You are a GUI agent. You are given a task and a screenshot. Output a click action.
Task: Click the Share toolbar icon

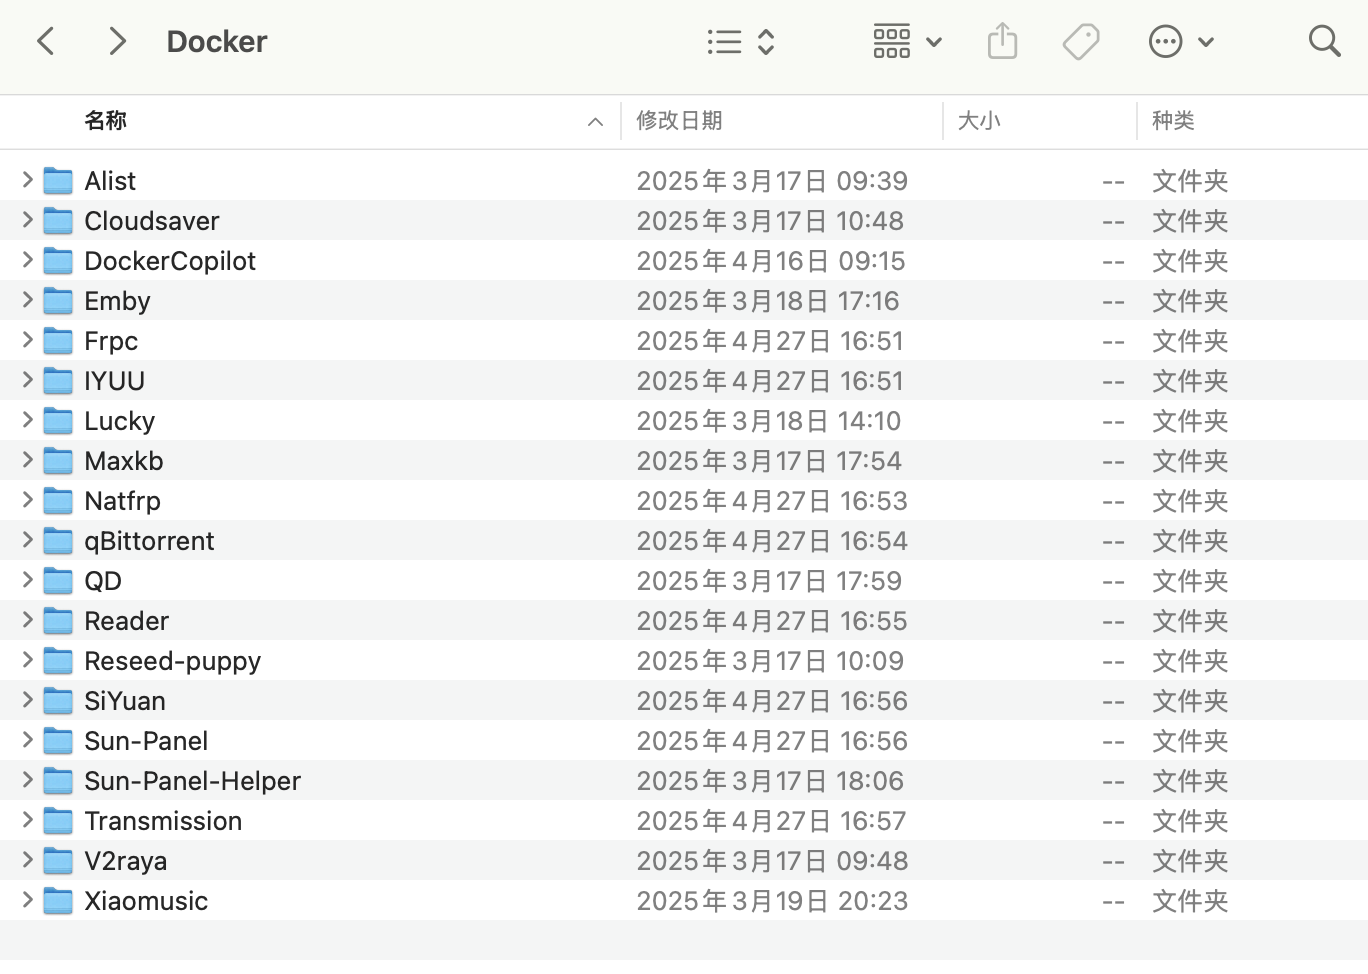tap(1002, 42)
